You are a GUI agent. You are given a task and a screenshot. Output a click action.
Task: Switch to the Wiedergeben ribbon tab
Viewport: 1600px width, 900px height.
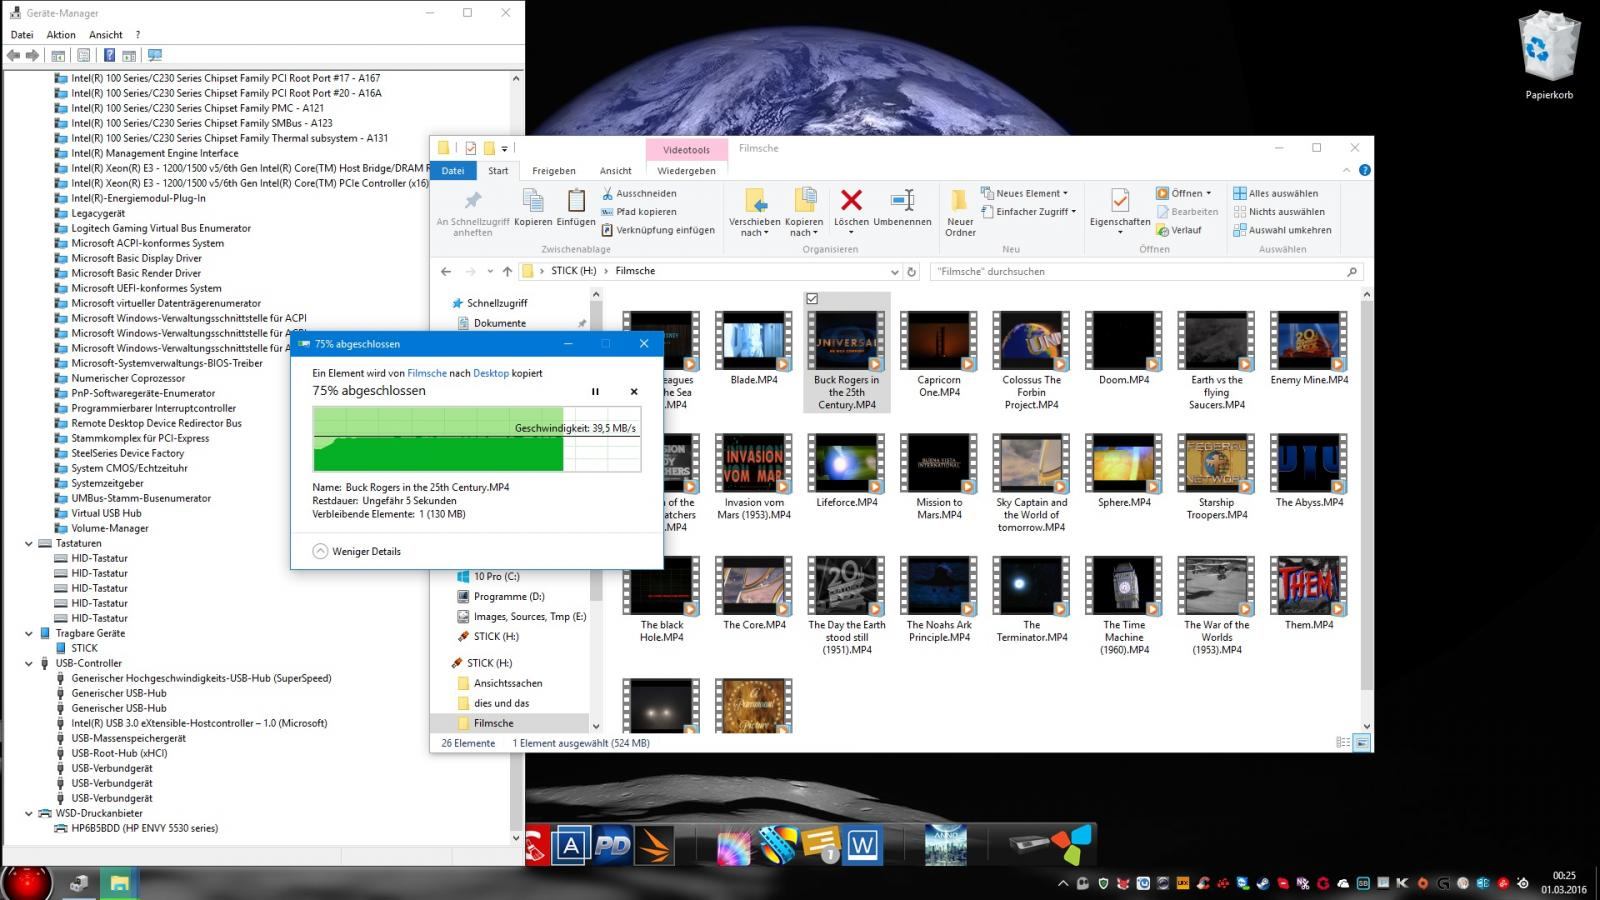click(686, 171)
